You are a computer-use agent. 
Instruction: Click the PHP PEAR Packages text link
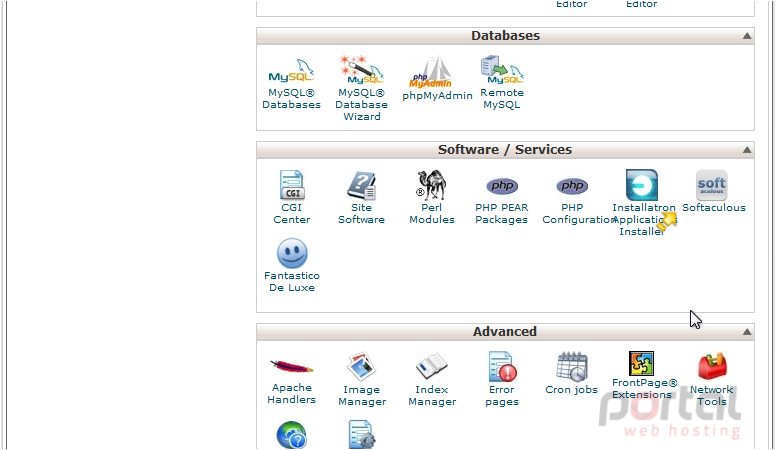pyautogui.click(x=502, y=213)
